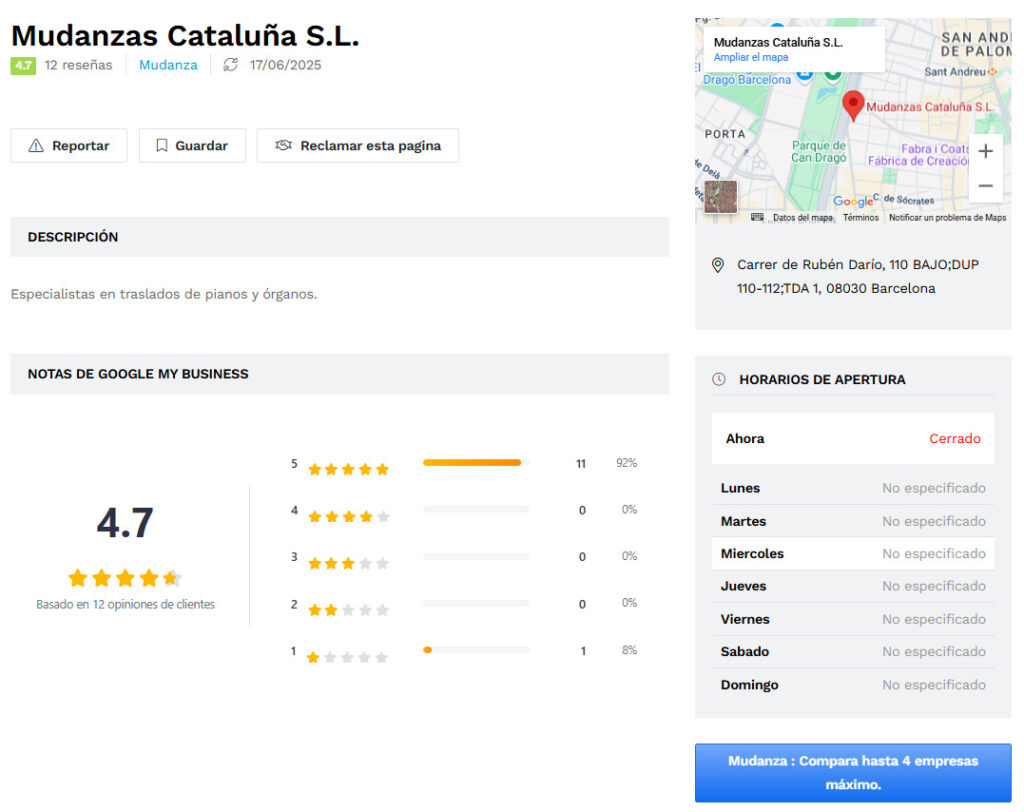Click the handshake icon on Reclamar esta pagina

[x=283, y=146]
